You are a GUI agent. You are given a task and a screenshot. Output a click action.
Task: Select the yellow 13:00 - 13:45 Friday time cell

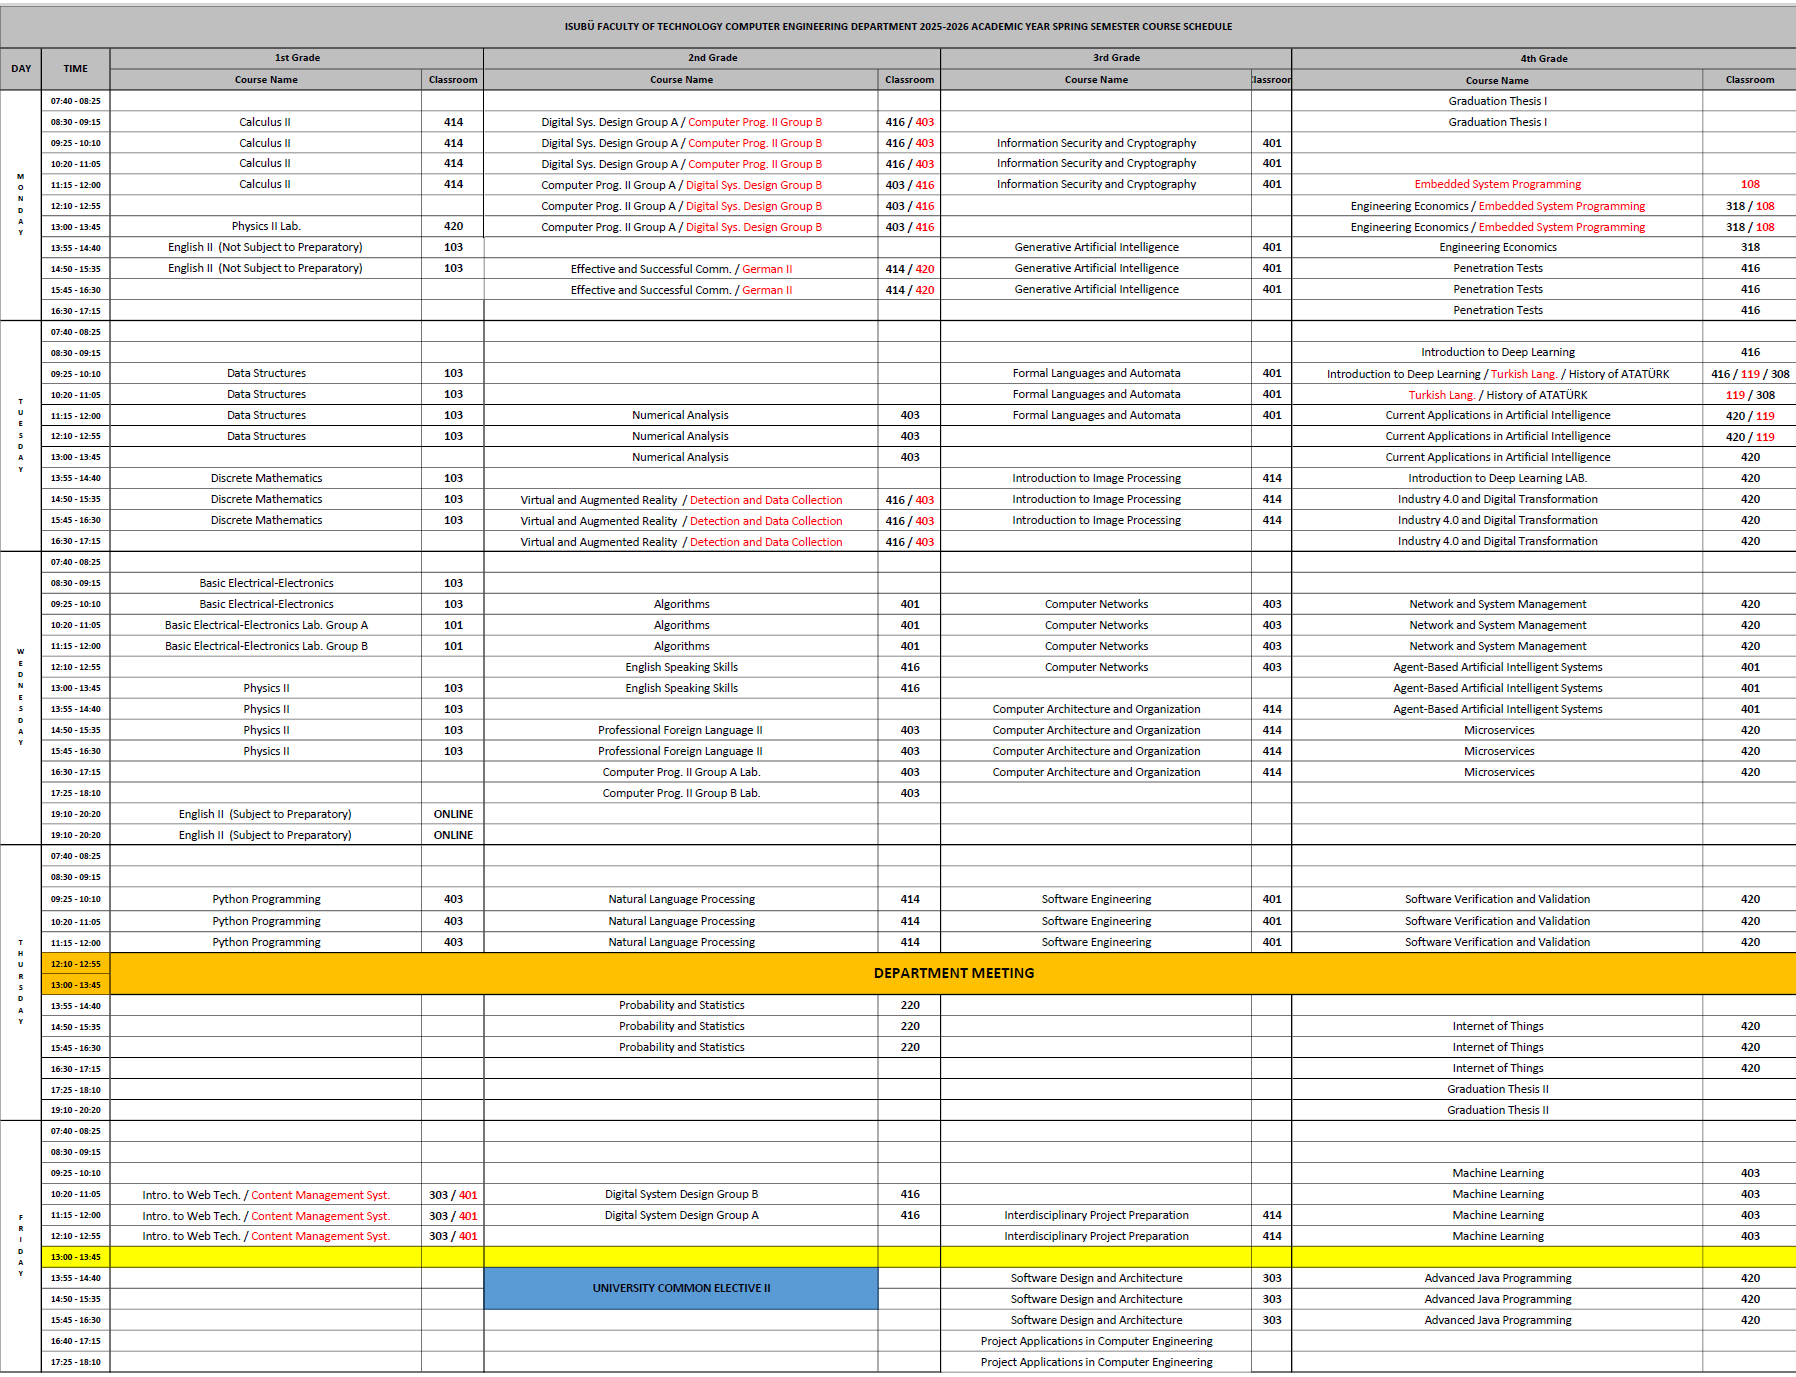click(76, 1257)
